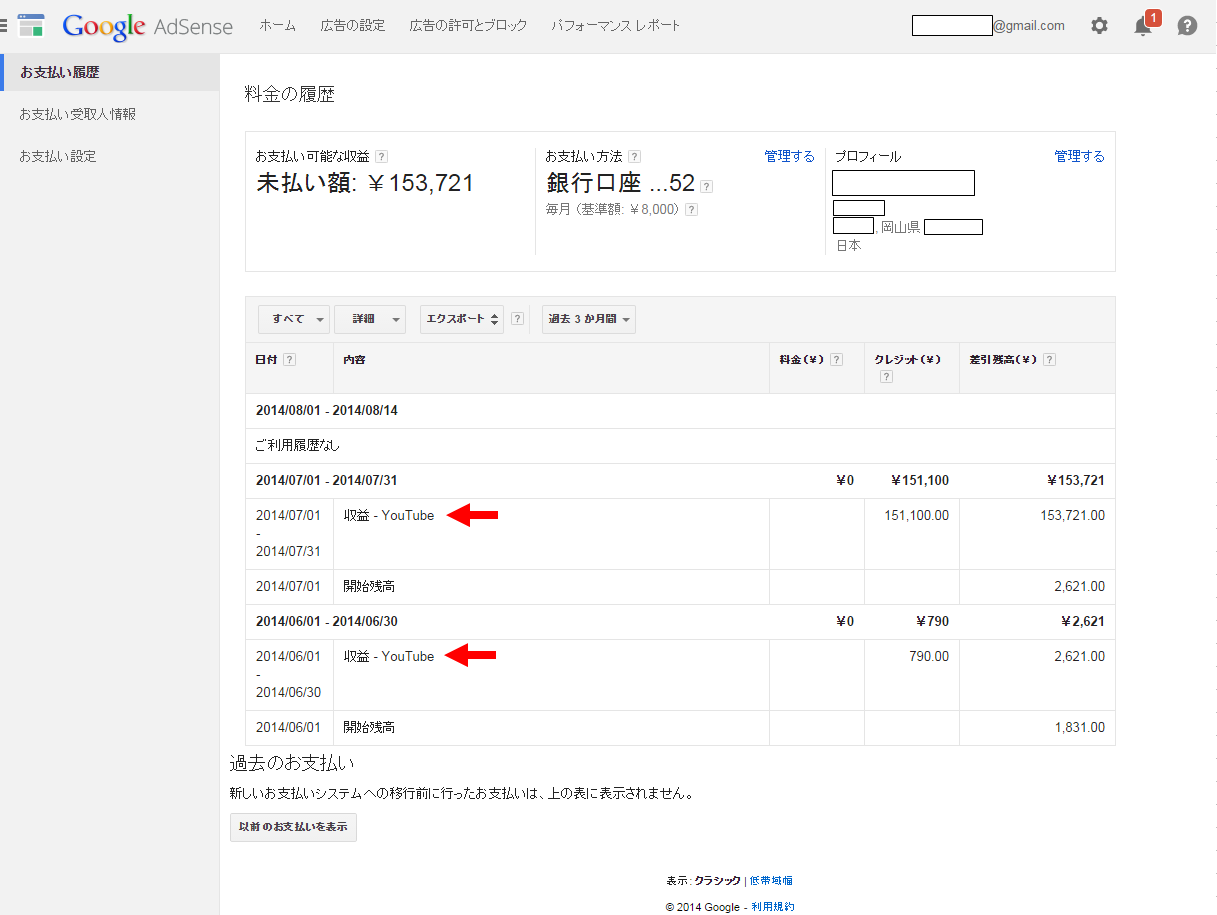1217x915 pixels.
Task: Click 未払い額: ¥153,721 amount
Action: 365,183
